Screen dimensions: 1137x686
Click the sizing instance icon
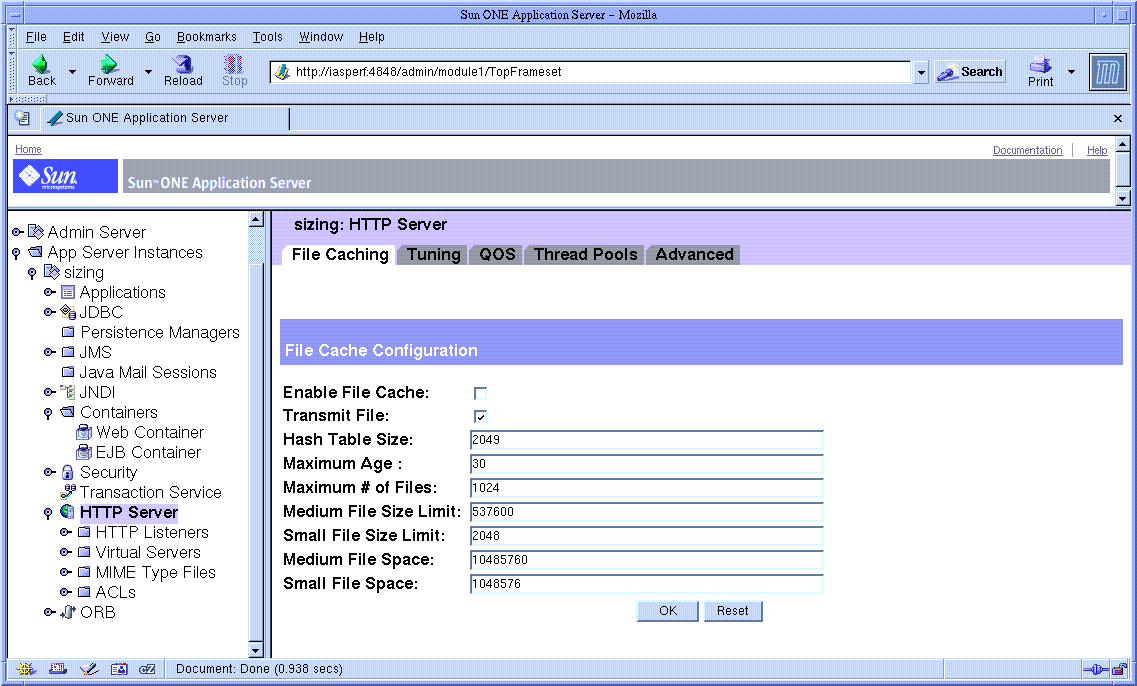(x=51, y=272)
